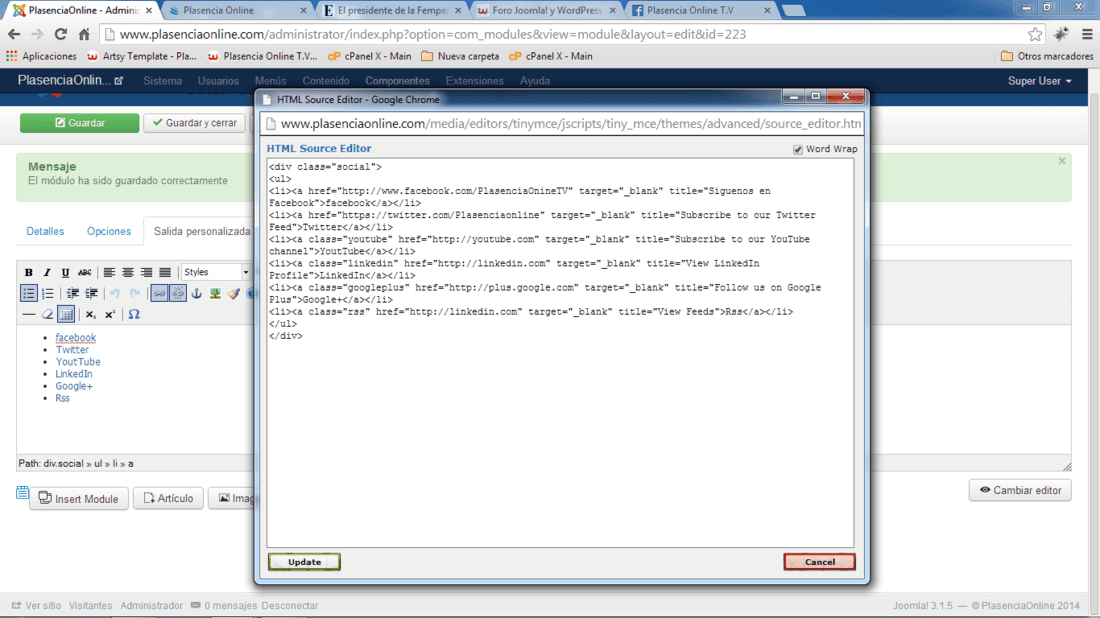The image size is (1100, 618).
Task: Toggle italic formatting in the editor toolbar
Action: (x=47, y=272)
